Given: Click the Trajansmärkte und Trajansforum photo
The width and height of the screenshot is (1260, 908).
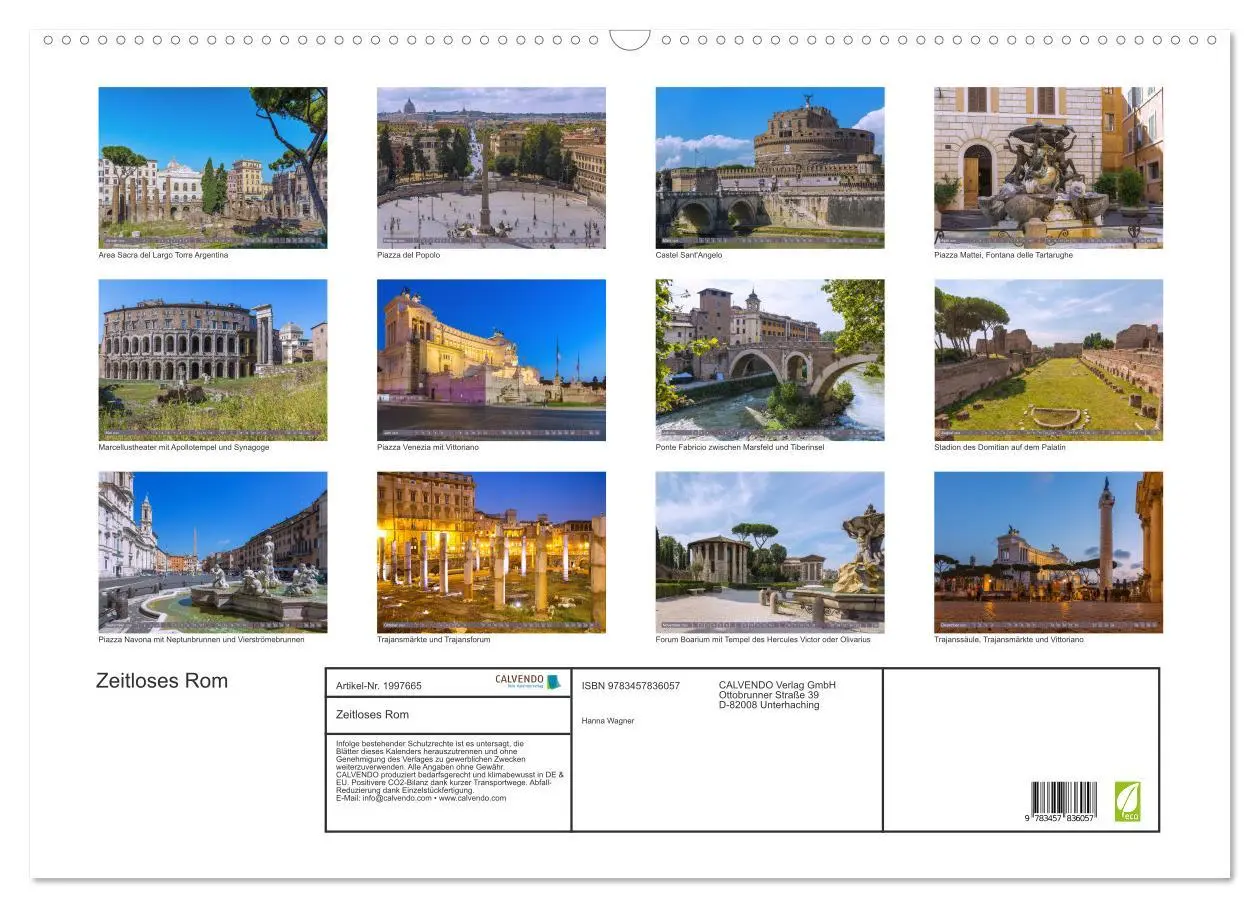Looking at the screenshot, I should (x=491, y=552).
